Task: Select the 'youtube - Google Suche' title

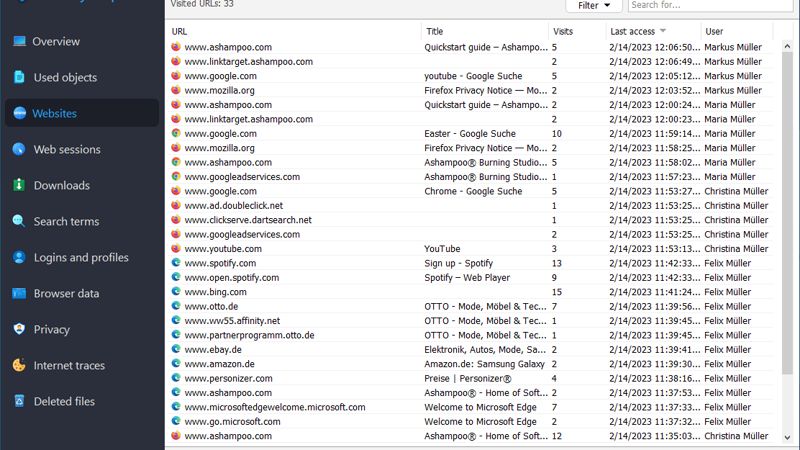Action: tap(473, 76)
